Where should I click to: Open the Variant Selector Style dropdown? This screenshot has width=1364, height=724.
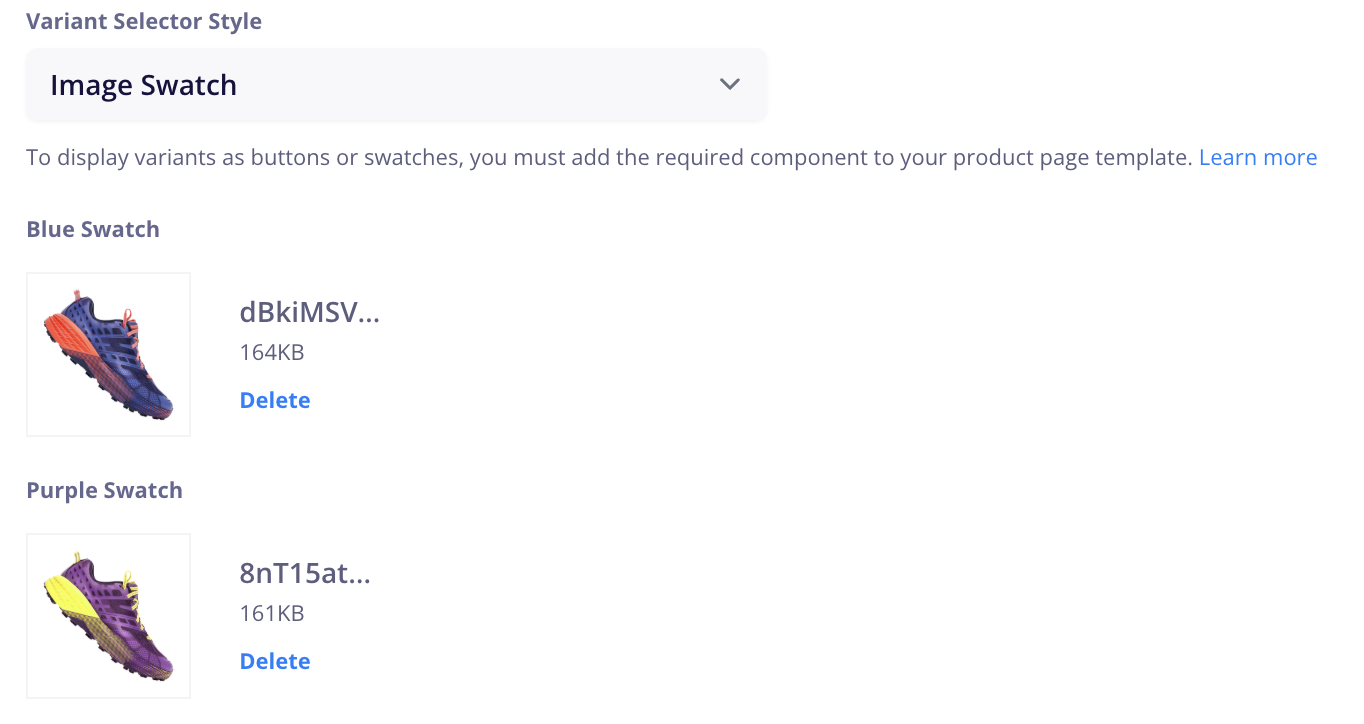tap(396, 85)
